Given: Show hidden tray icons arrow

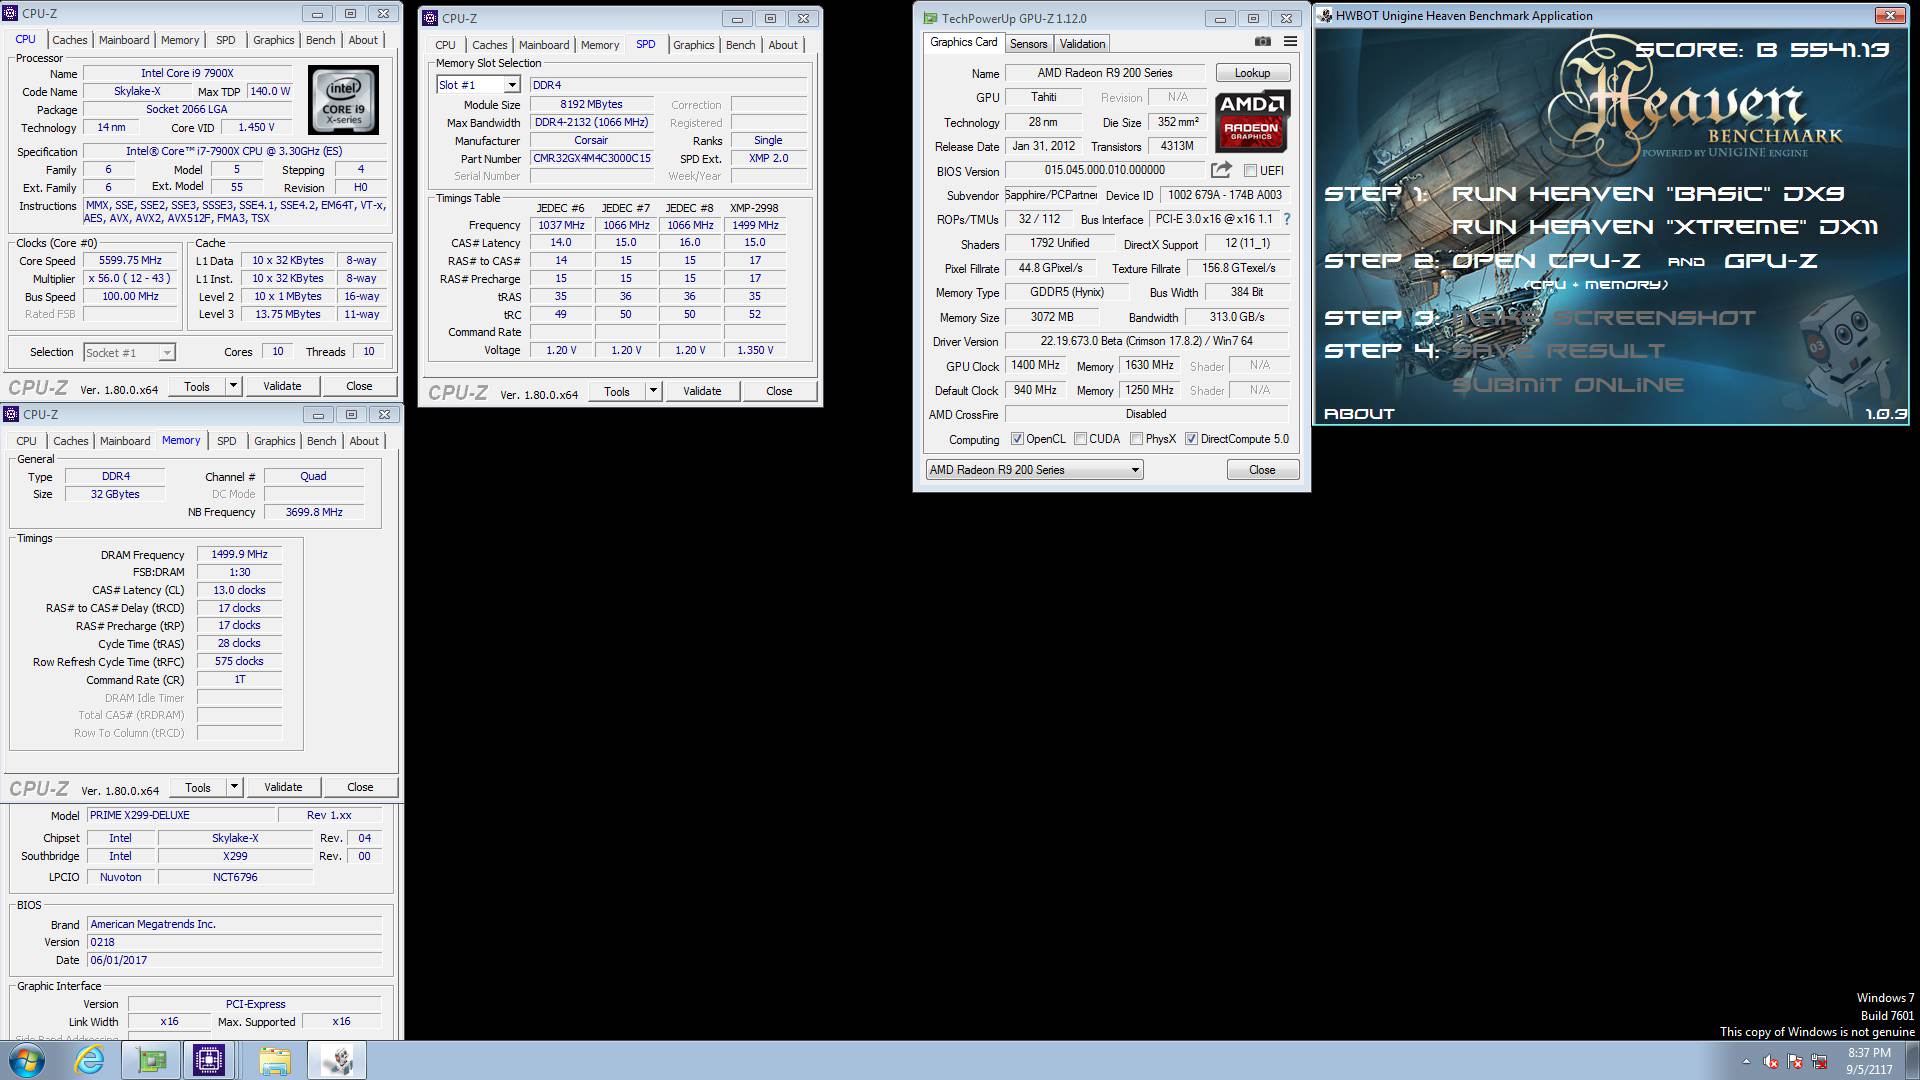Looking at the screenshot, I should (x=1747, y=1062).
